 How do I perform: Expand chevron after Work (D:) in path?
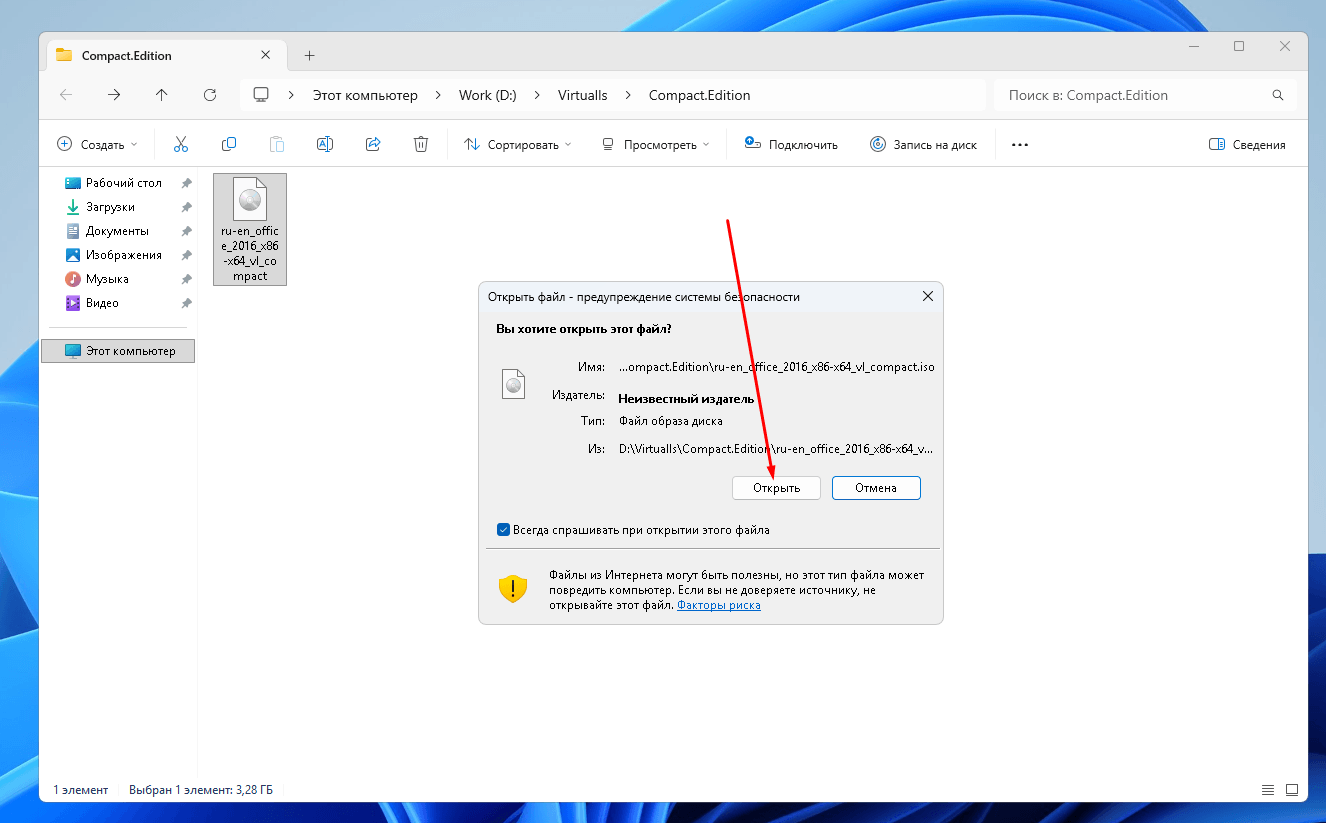pyautogui.click(x=536, y=95)
